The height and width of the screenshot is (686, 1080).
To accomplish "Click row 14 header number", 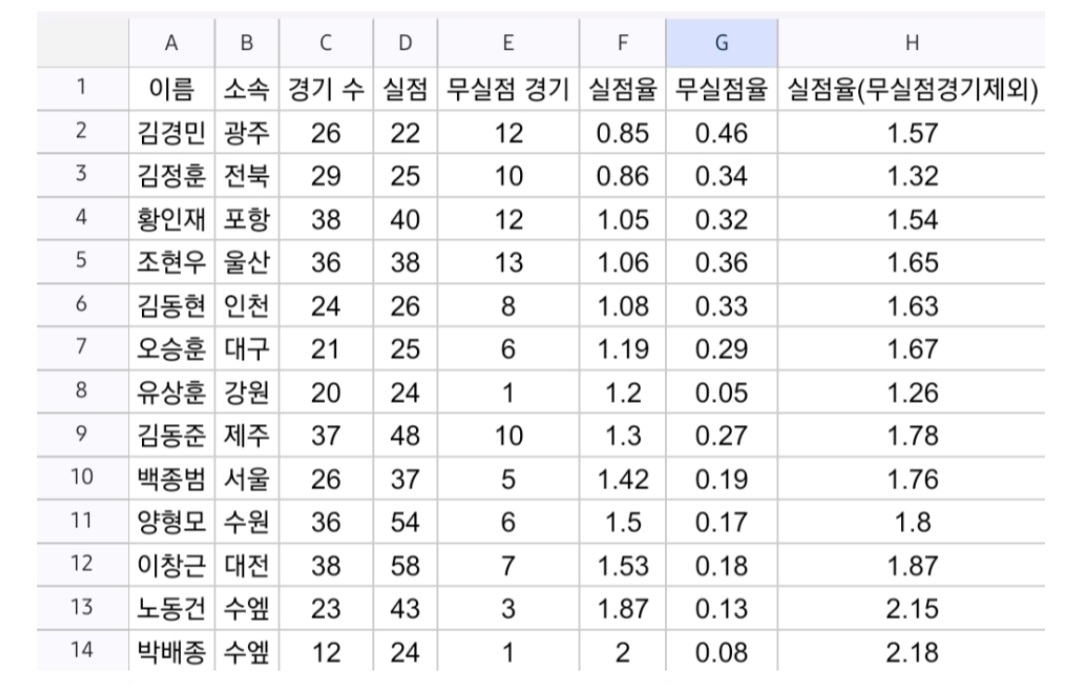I will point(80,652).
